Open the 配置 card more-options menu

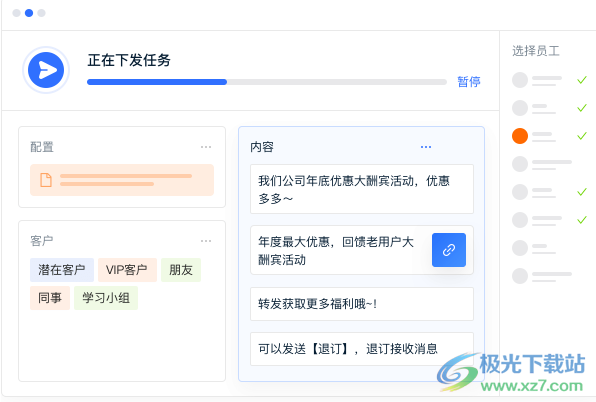(206, 147)
